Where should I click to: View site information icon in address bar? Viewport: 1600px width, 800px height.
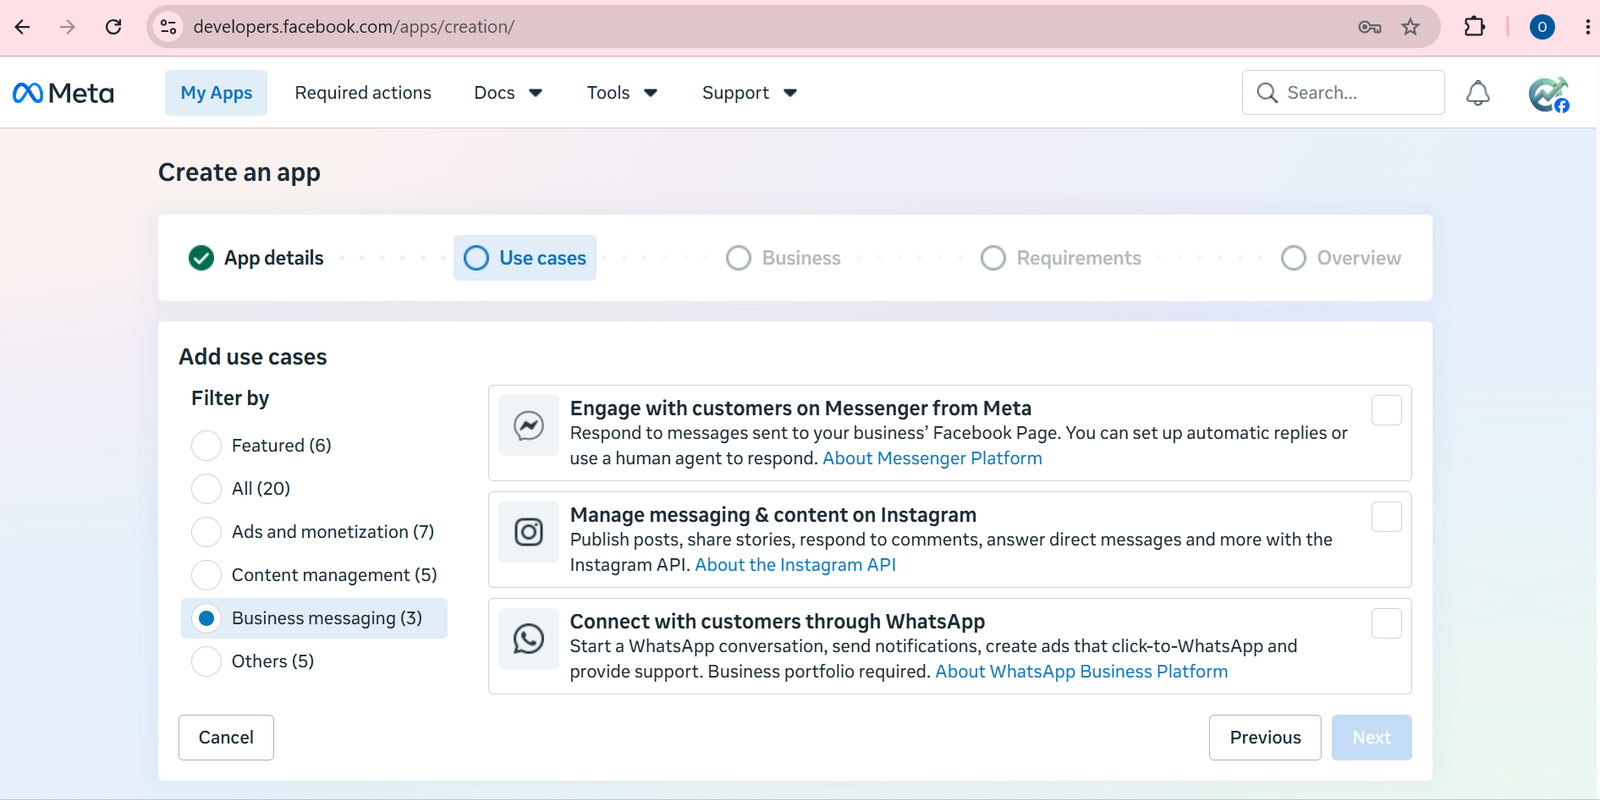coord(169,27)
